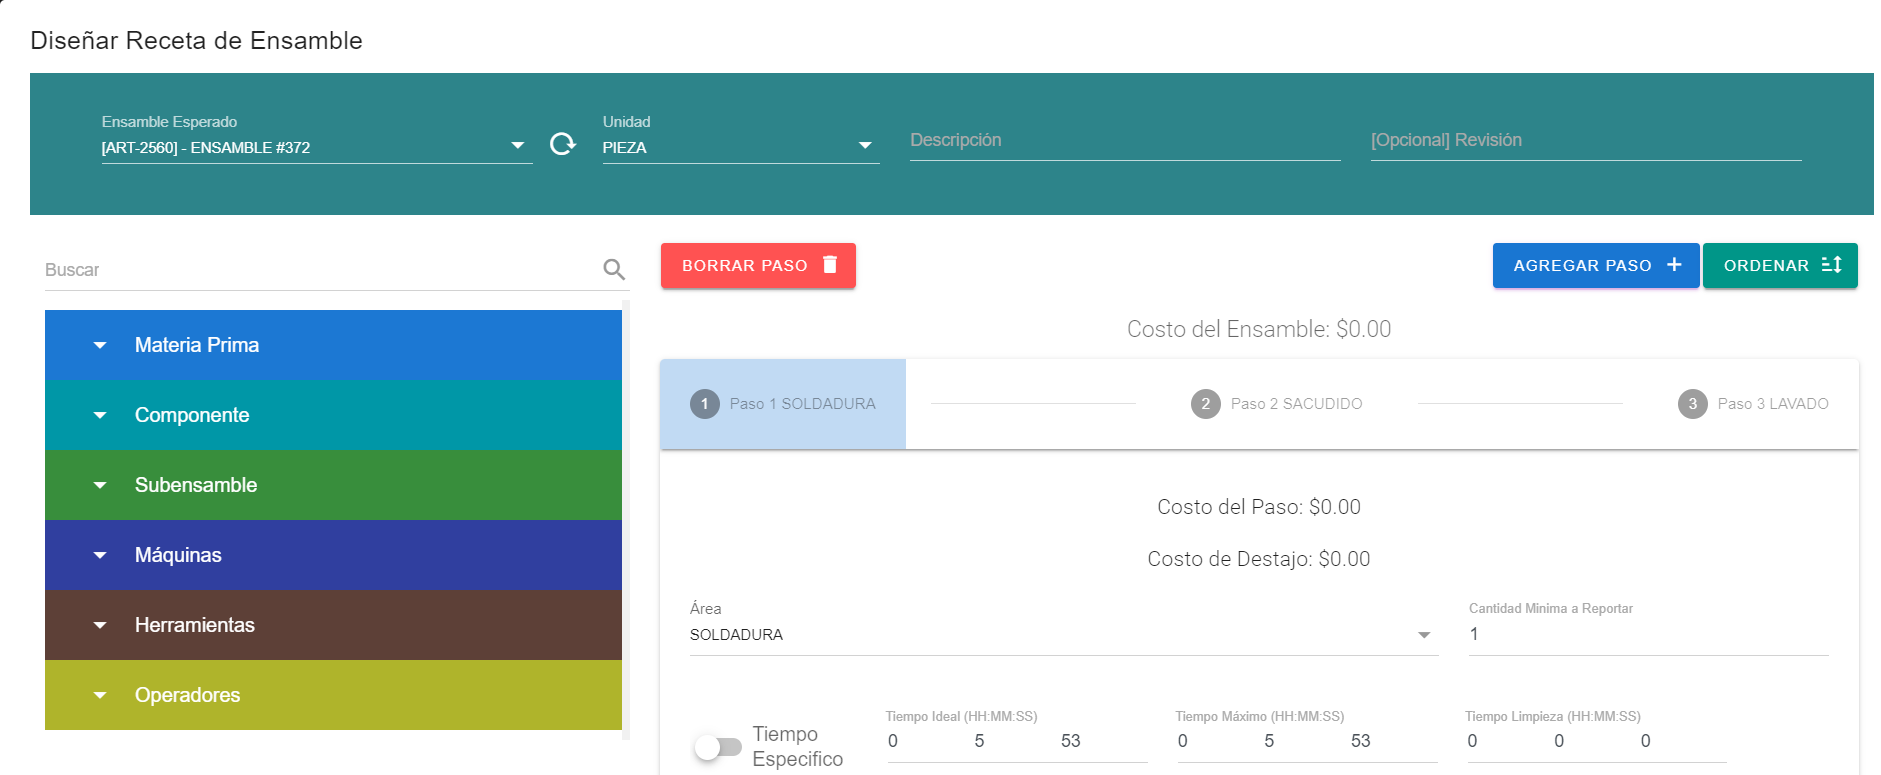Viewport: 1881px width, 775px height.
Task: Expand the Herramientas category
Action: [100, 625]
